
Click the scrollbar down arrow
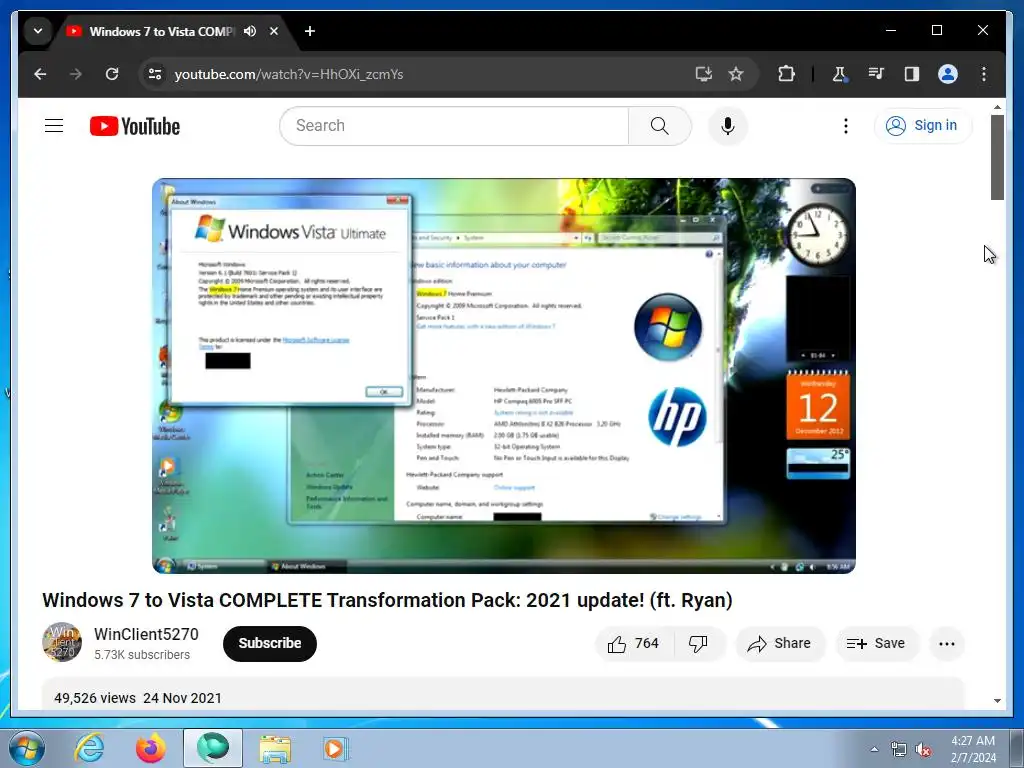coord(997,701)
